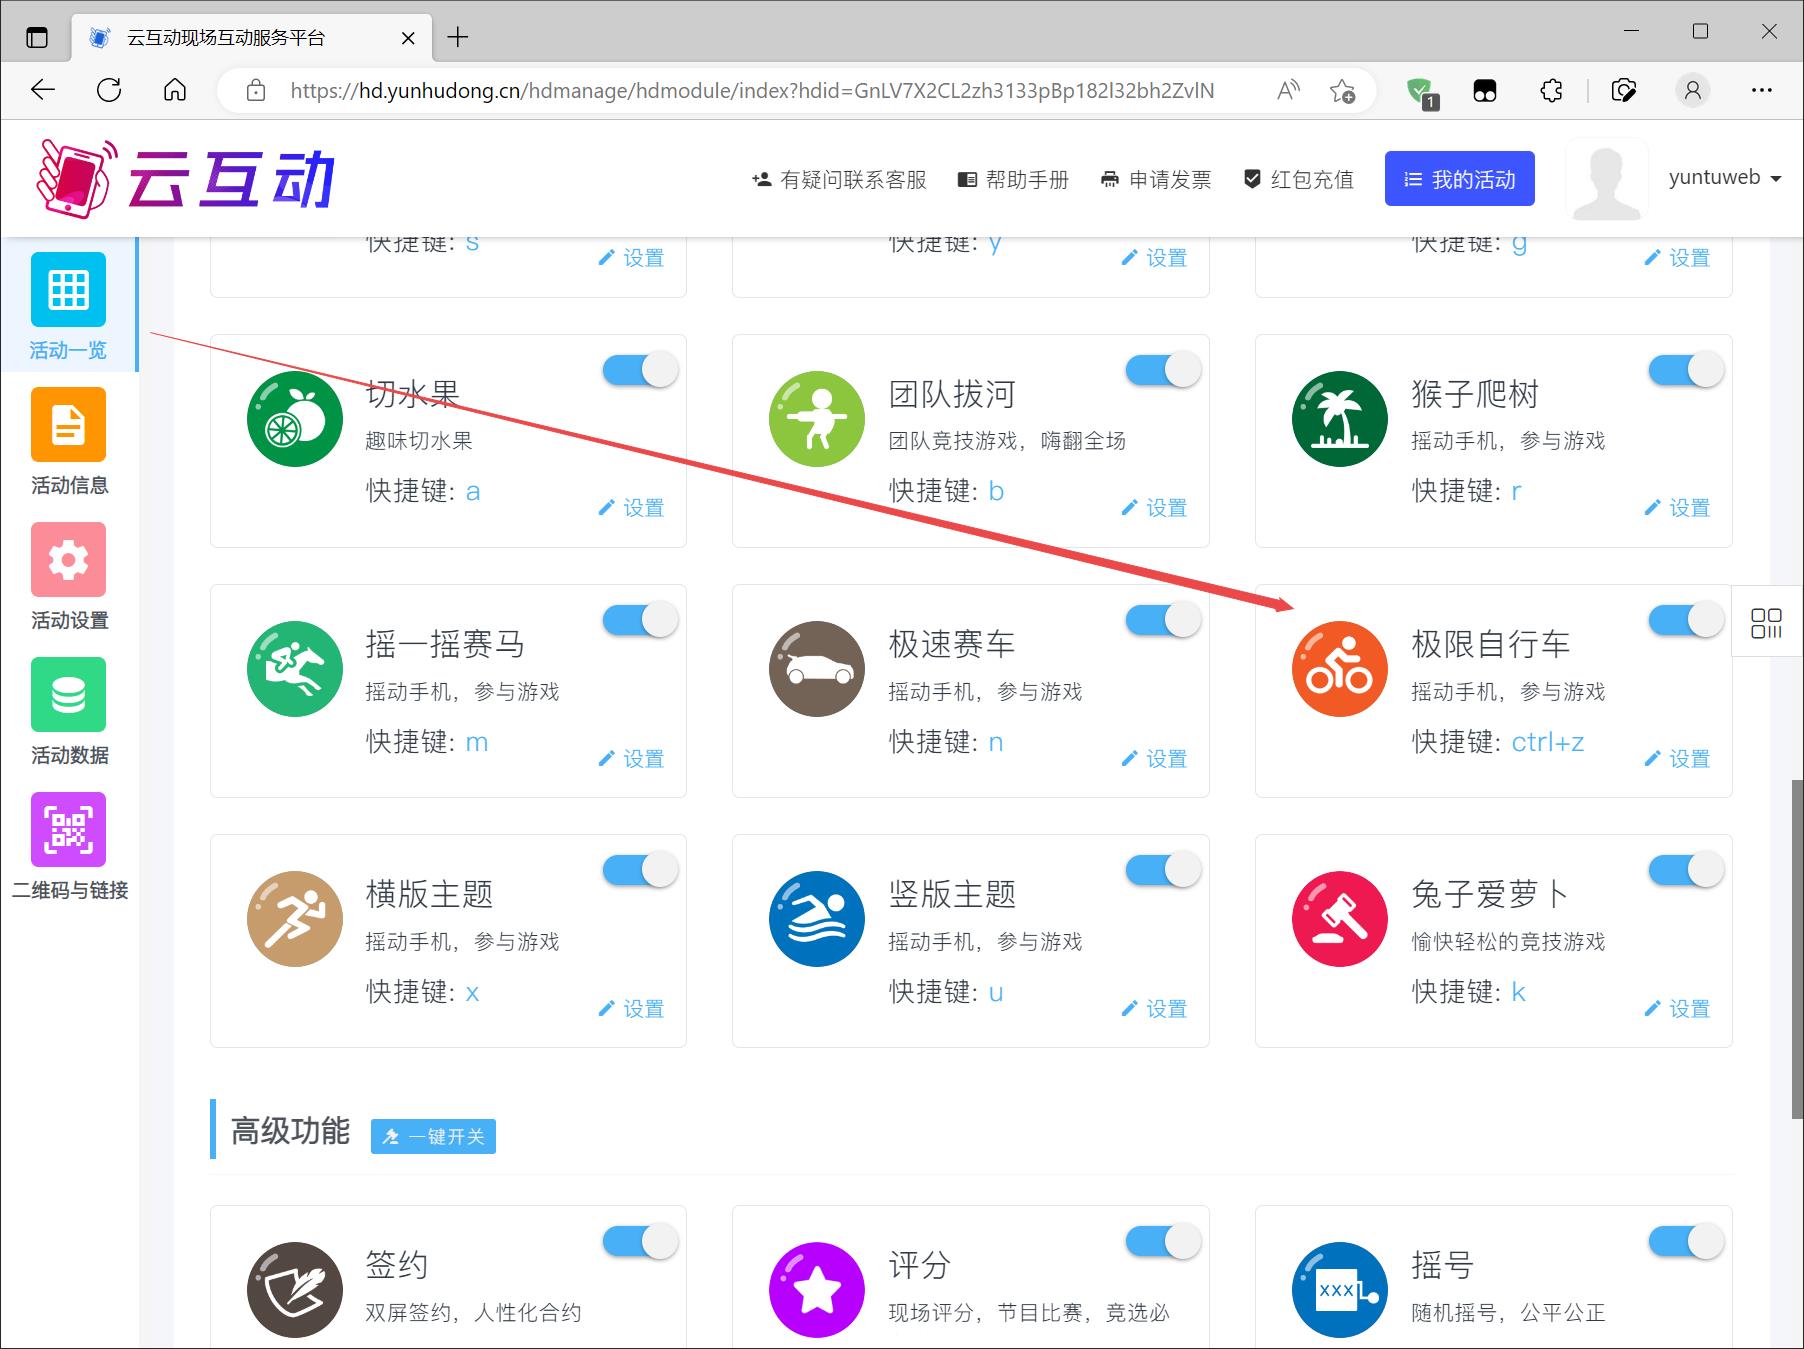
Task: Expand the yuntuweb account dropdown
Action: [x=1725, y=178]
